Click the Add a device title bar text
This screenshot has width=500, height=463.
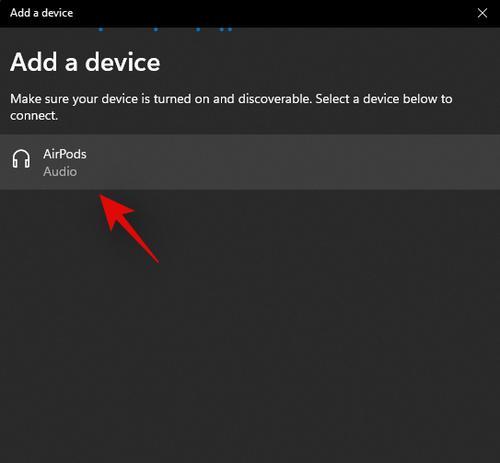tap(41, 13)
